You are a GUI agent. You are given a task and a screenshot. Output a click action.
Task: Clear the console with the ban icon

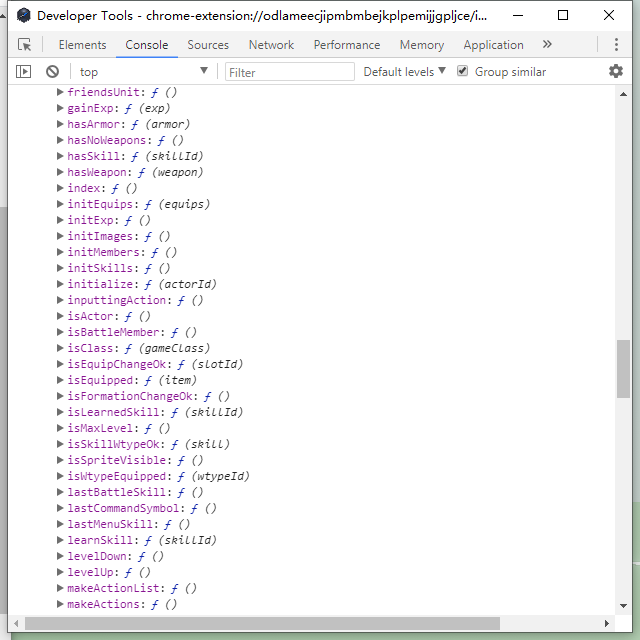pyautogui.click(x=52, y=72)
